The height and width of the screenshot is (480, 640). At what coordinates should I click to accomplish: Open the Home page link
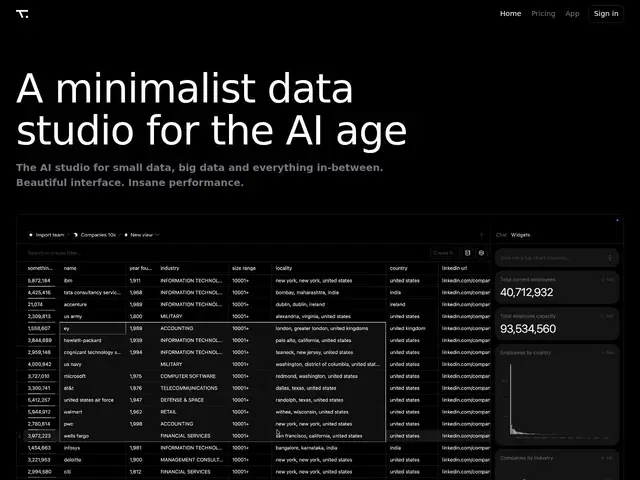tap(510, 13)
